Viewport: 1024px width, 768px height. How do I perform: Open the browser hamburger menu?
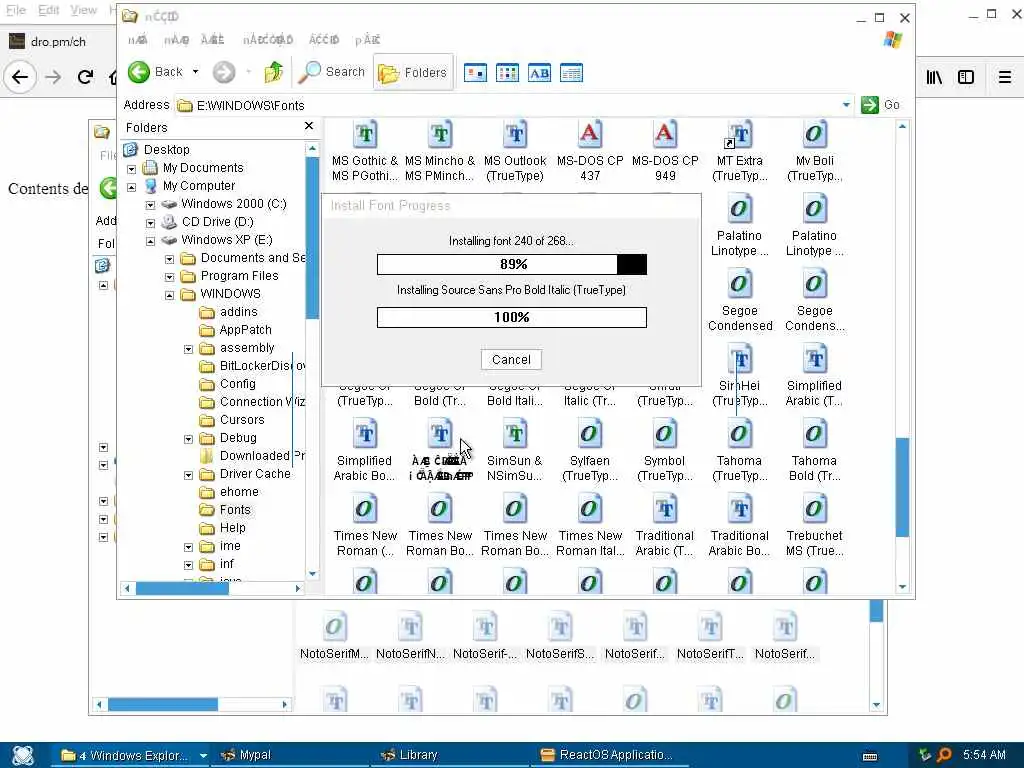click(x=1005, y=77)
